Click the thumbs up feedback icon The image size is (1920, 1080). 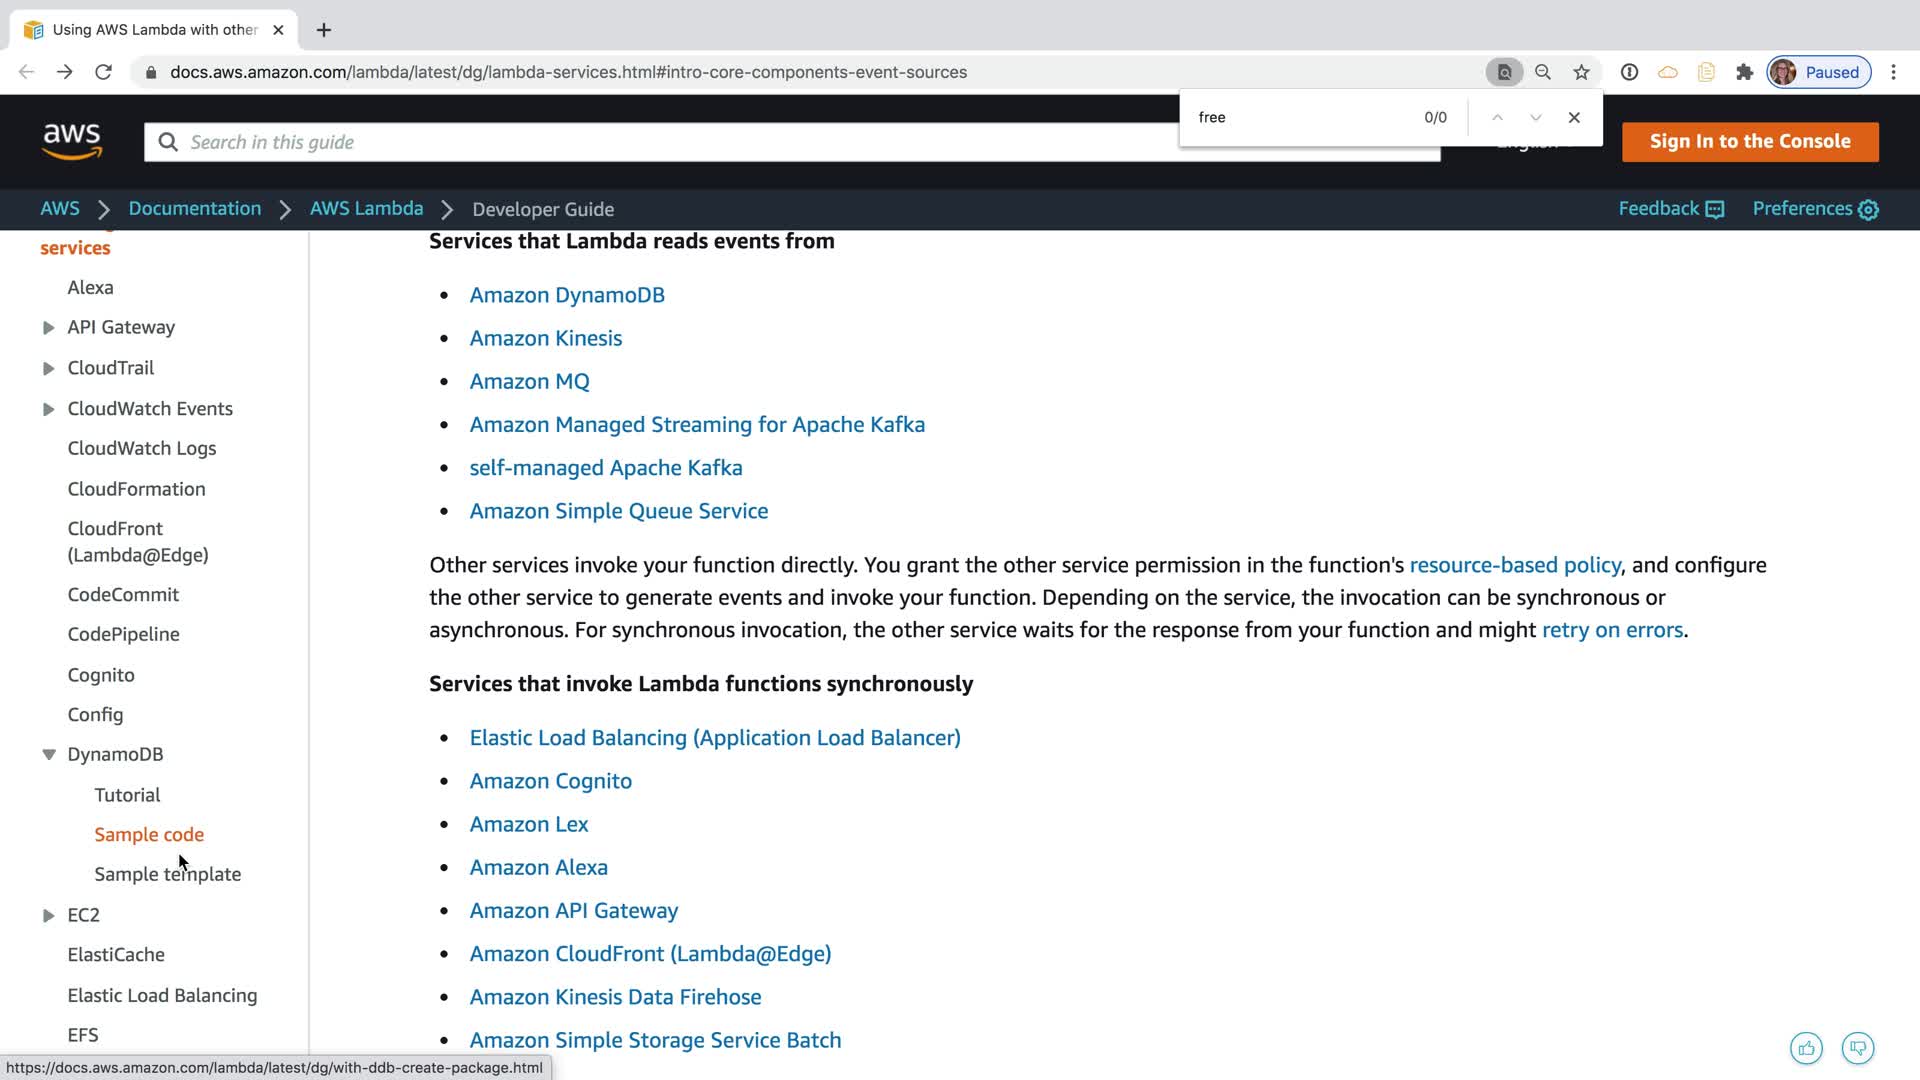[1806, 1048]
